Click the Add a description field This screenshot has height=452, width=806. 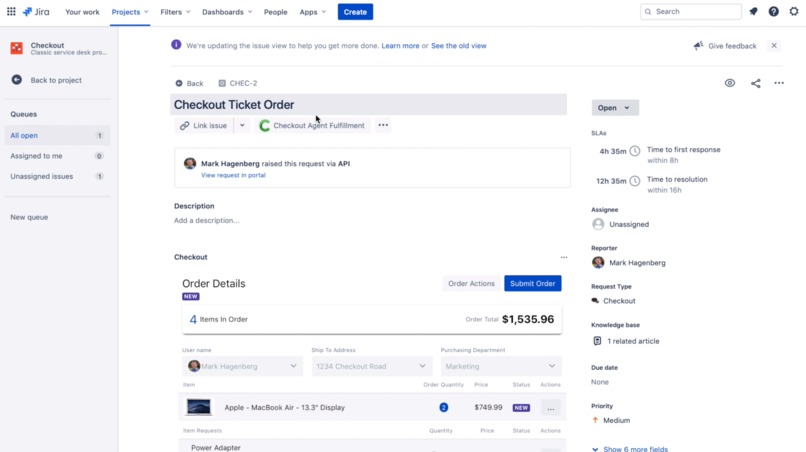tap(207, 221)
